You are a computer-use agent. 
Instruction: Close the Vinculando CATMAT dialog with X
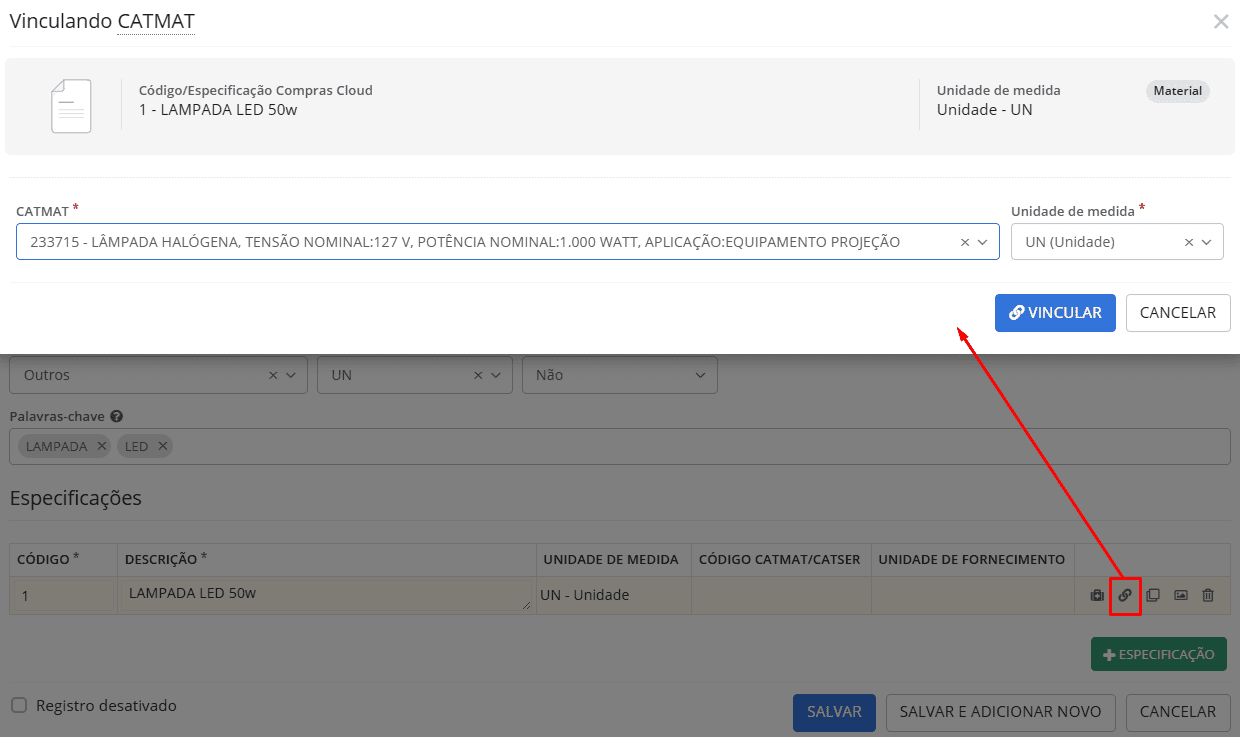(x=1220, y=22)
